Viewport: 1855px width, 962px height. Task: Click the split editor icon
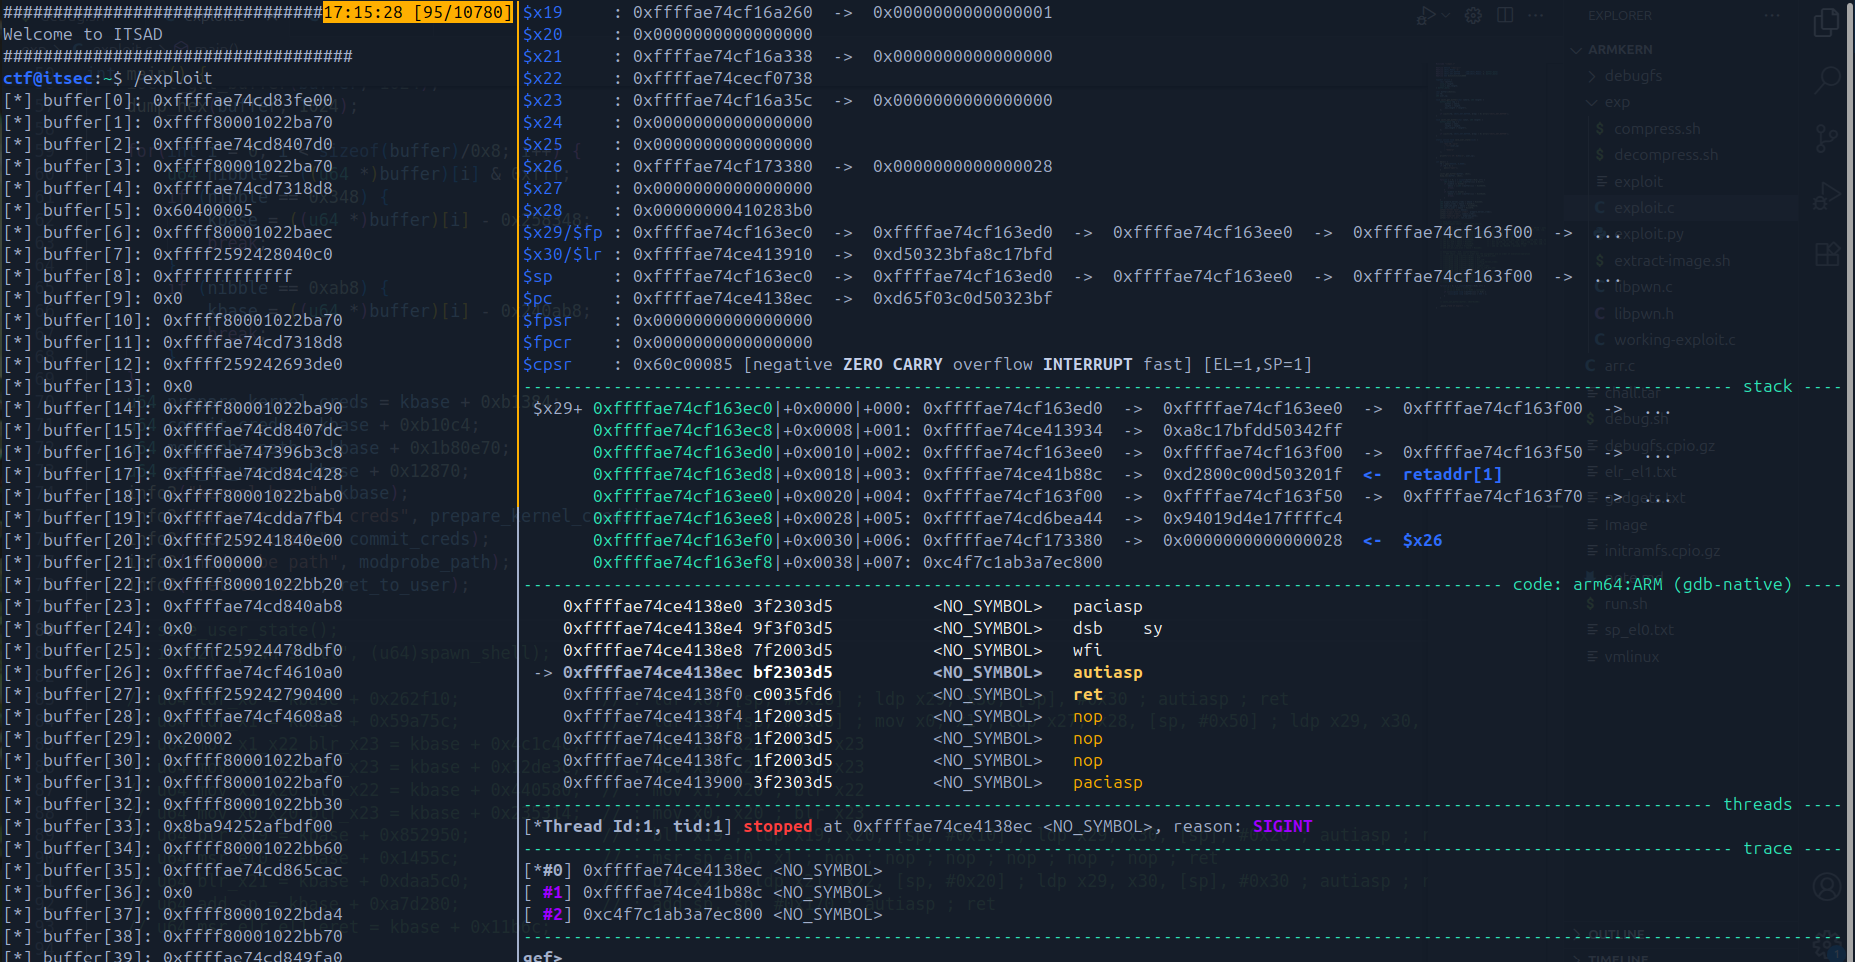pyautogui.click(x=1505, y=15)
